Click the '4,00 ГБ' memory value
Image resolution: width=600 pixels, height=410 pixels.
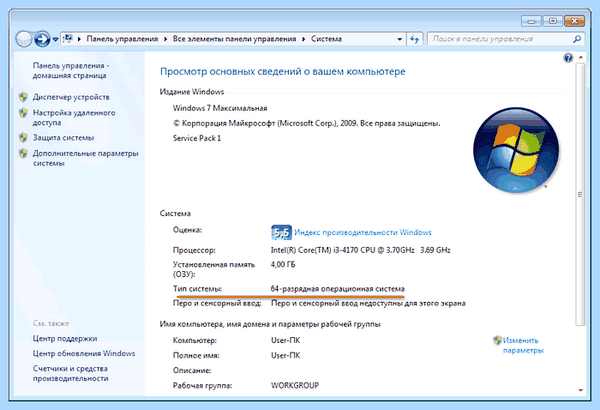click(283, 265)
